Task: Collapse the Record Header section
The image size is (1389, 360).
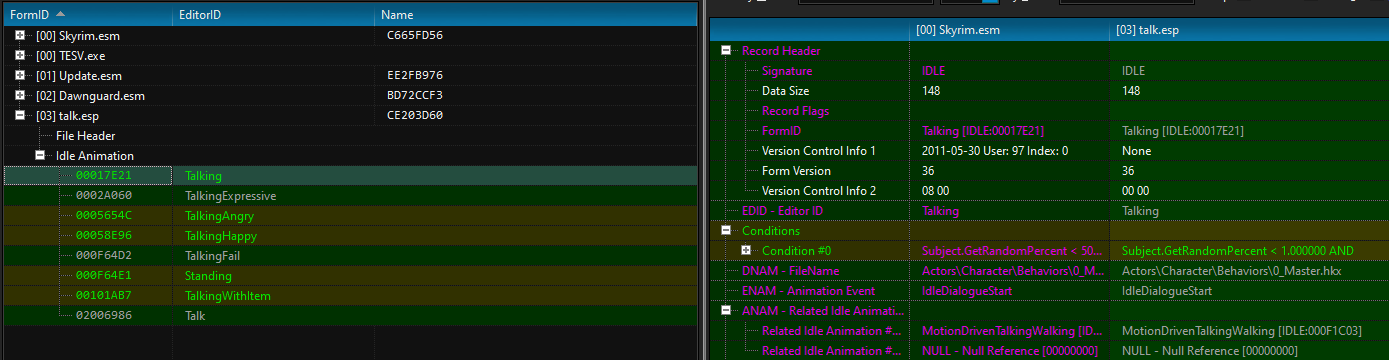Action: [x=726, y=51]
